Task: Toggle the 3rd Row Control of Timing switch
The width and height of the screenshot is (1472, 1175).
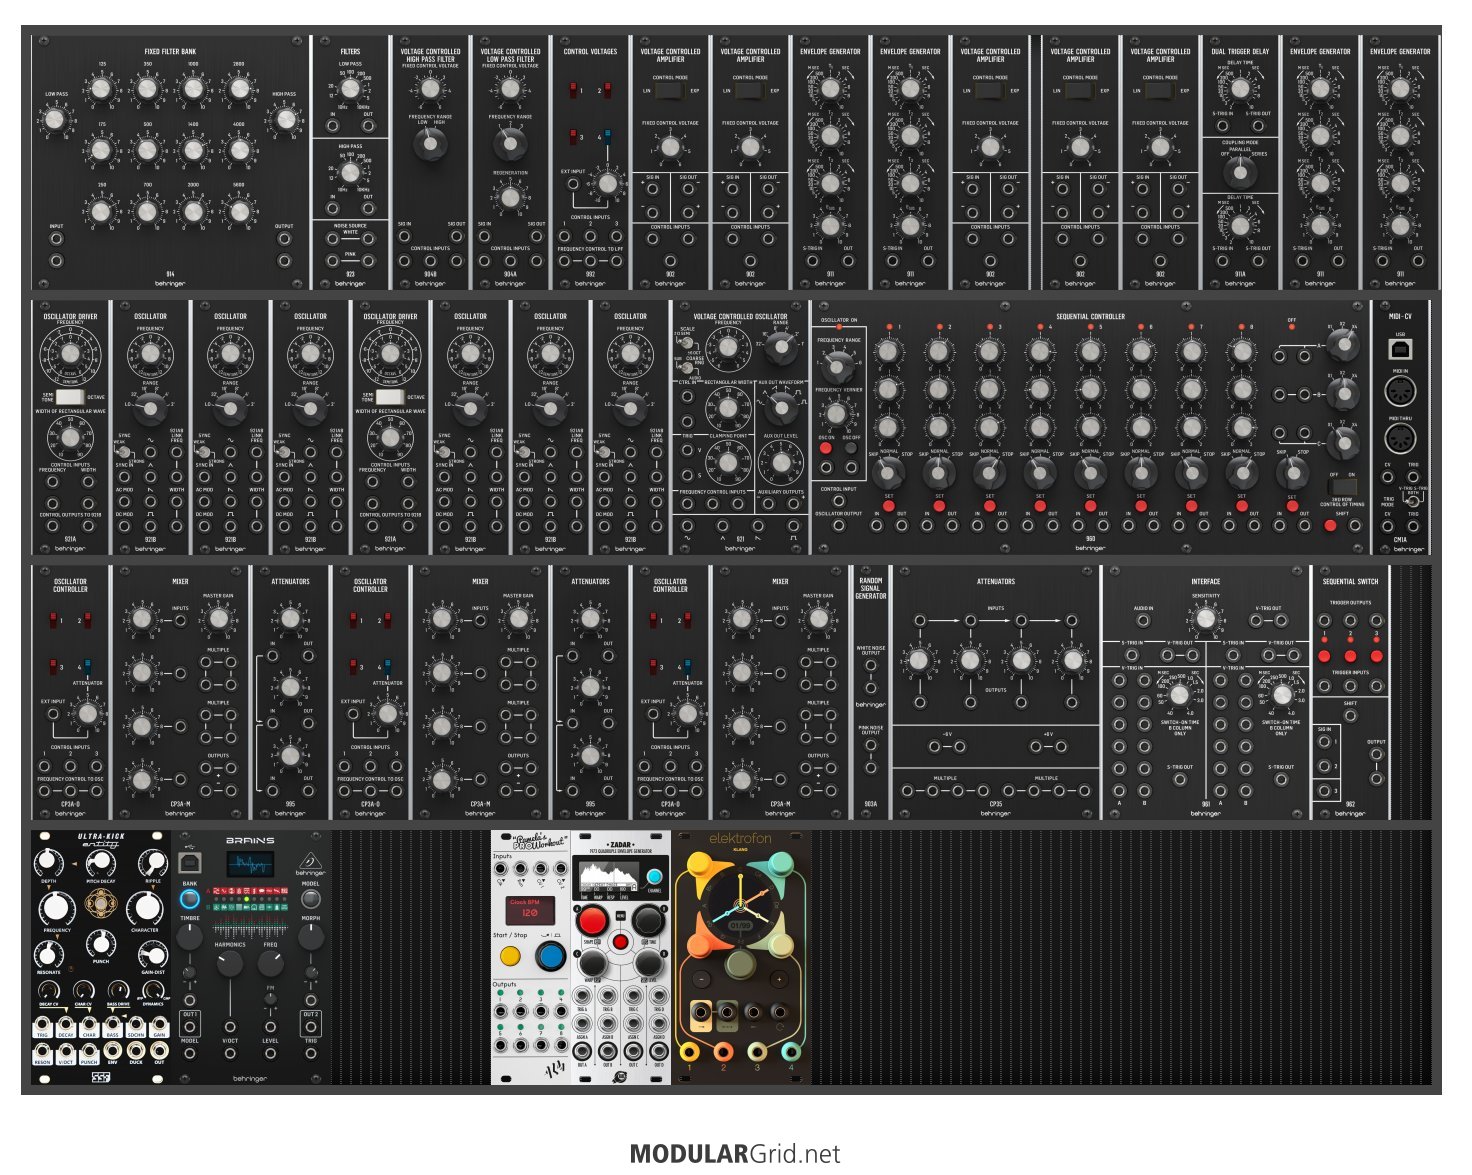Action: click(x=1342, y=486)
